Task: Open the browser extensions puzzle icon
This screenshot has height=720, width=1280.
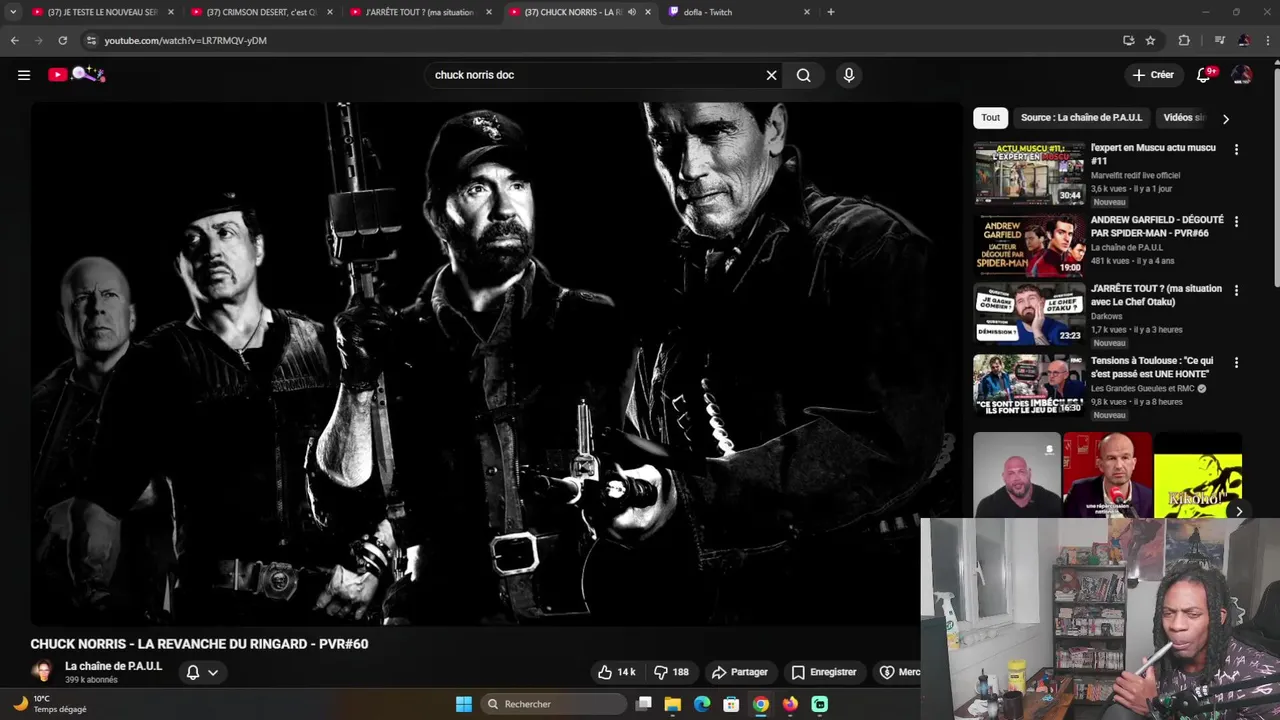Action: click(x=1184, y=40)
